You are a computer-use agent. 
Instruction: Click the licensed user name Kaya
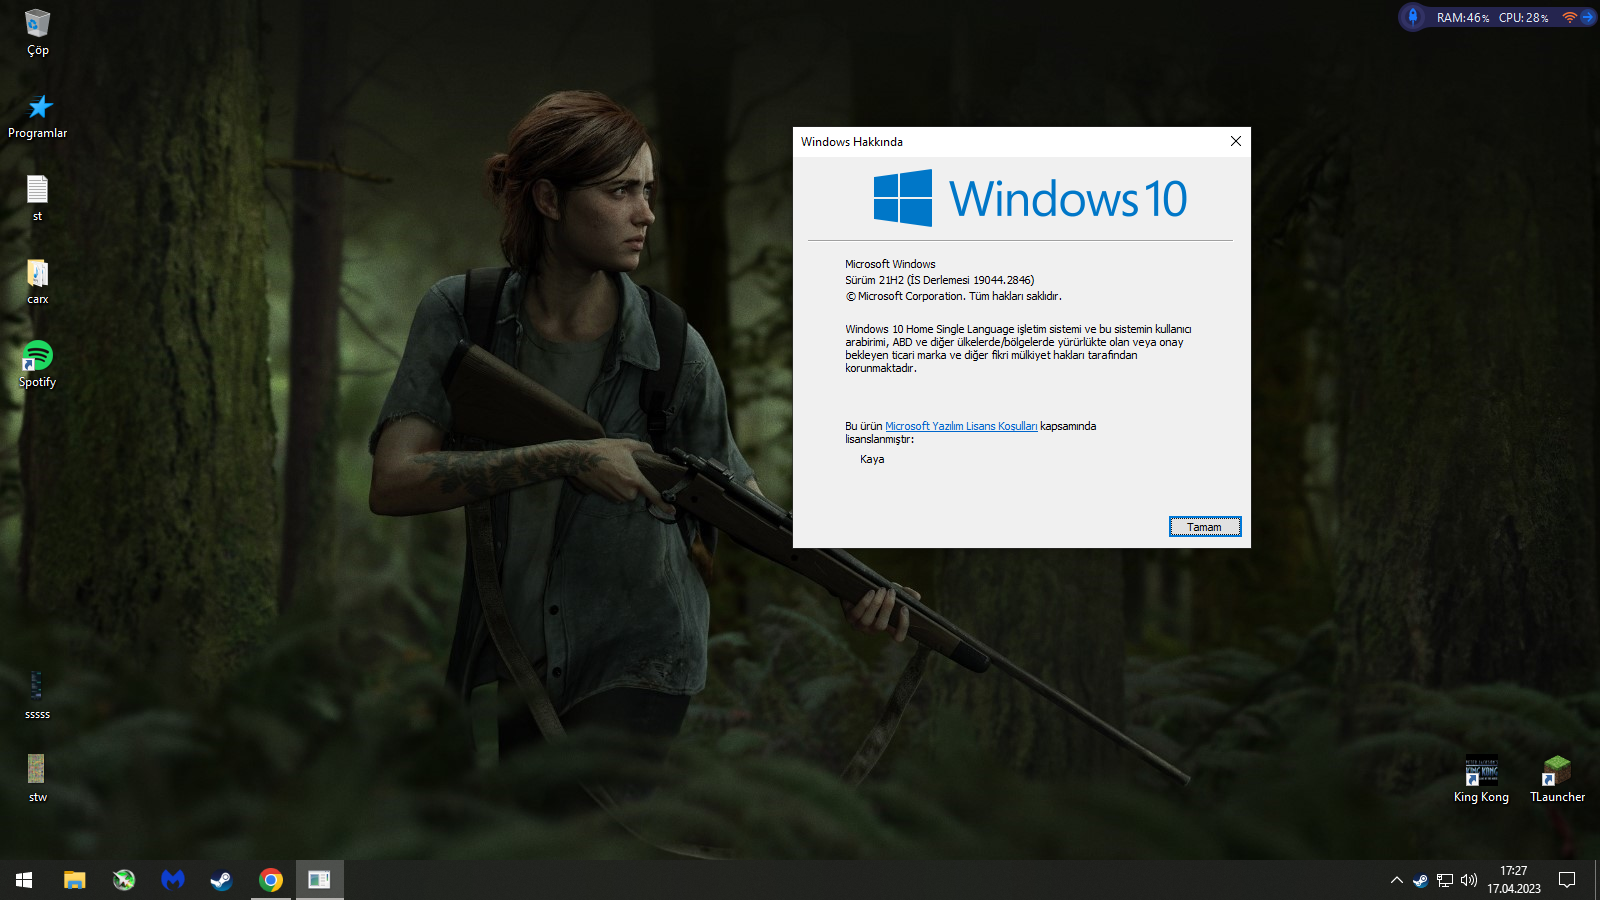(872, 459)
